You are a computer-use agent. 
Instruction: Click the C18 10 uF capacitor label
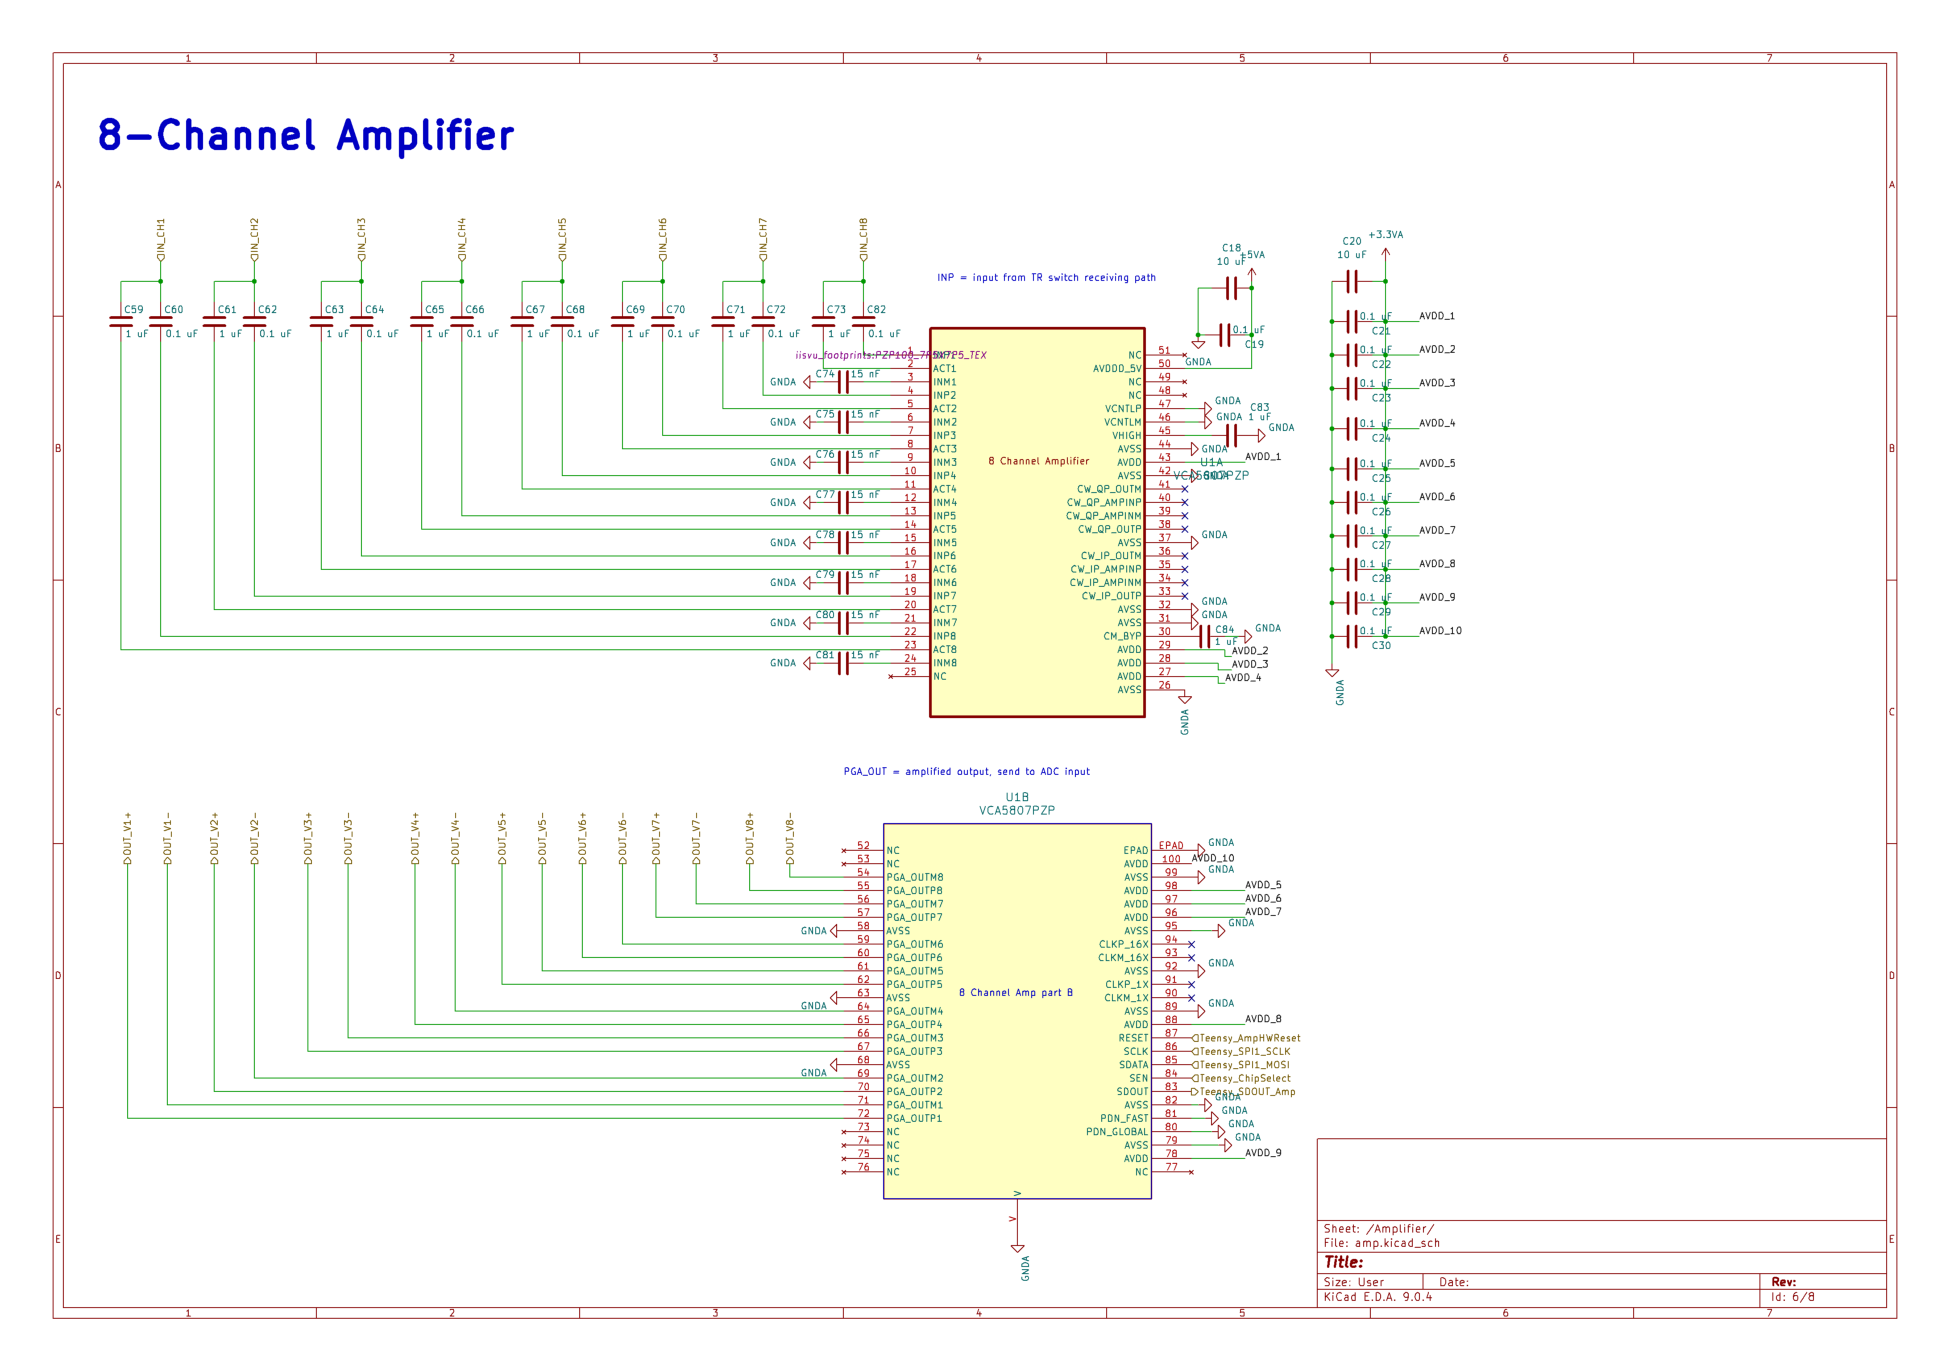click(1231, 255)
